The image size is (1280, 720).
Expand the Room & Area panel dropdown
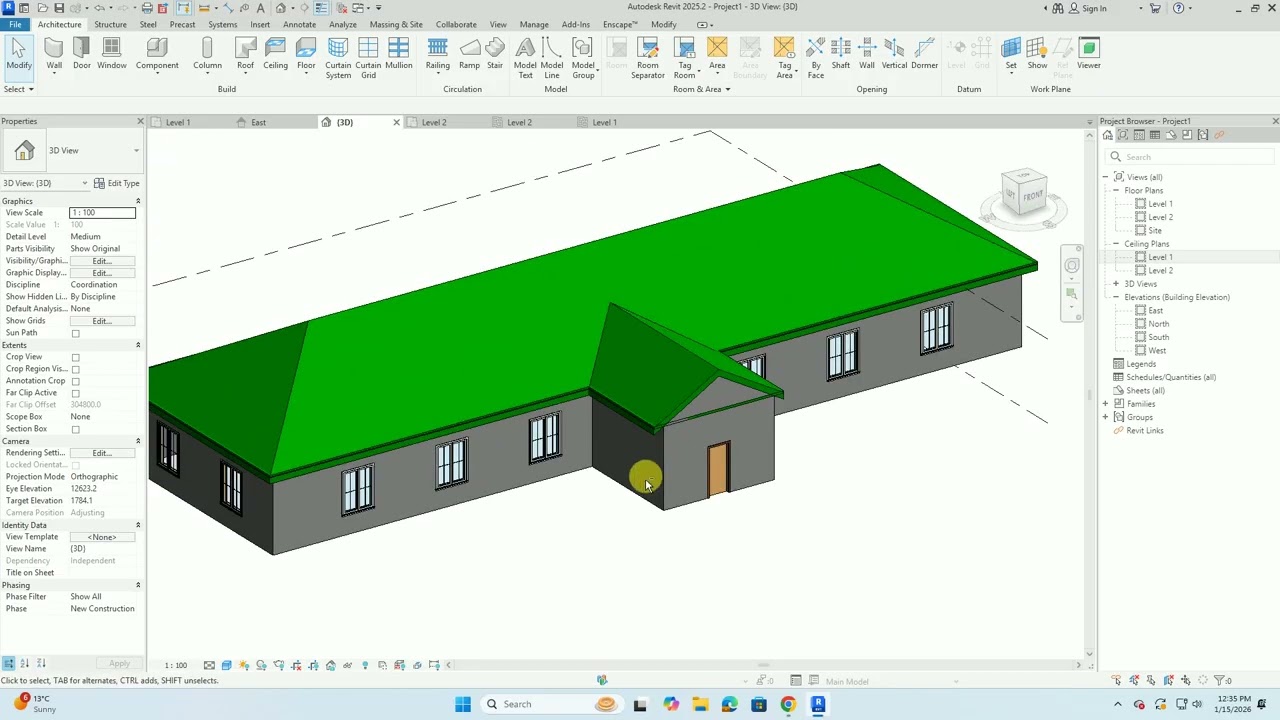click(701, 89)
